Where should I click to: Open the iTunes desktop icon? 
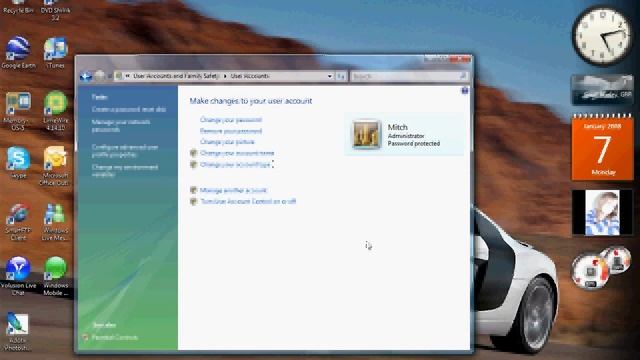click(x=55, y=52)
